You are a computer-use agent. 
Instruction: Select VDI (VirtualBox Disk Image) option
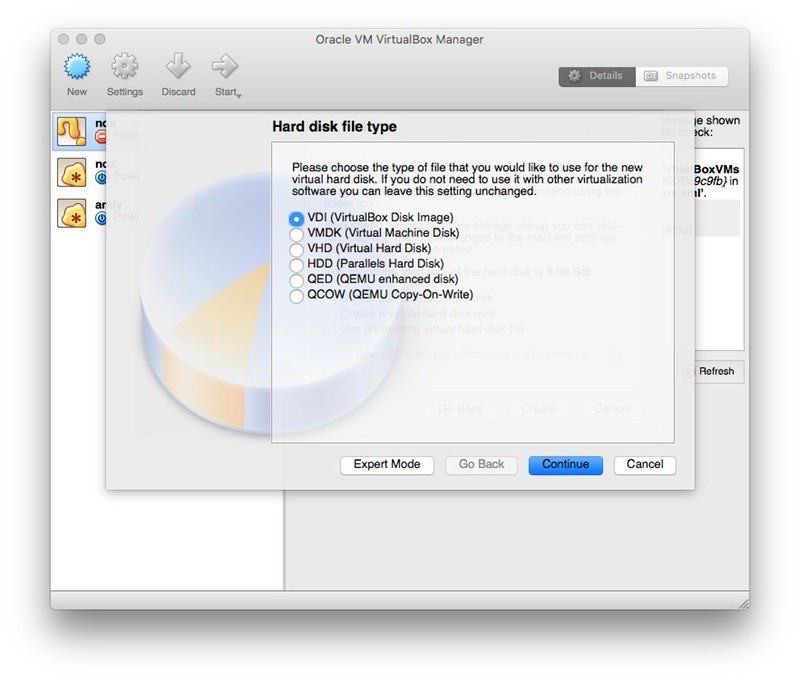(x=371, y=218)
